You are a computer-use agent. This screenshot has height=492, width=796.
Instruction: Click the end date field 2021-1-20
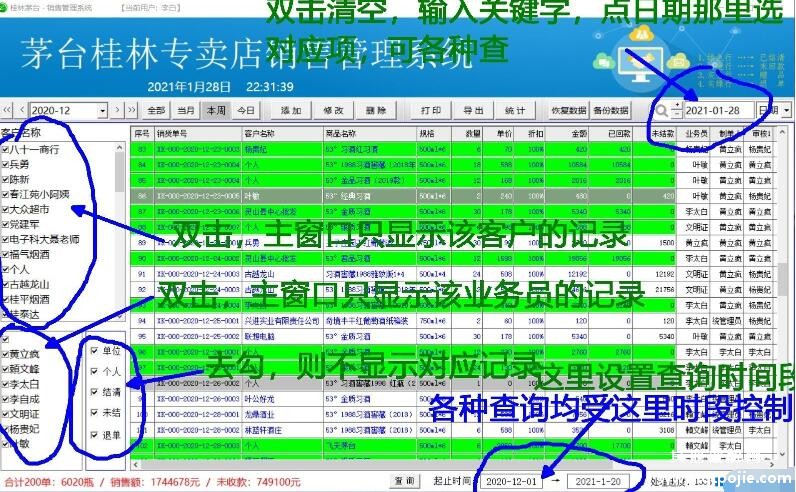click(x=598, y=481)
